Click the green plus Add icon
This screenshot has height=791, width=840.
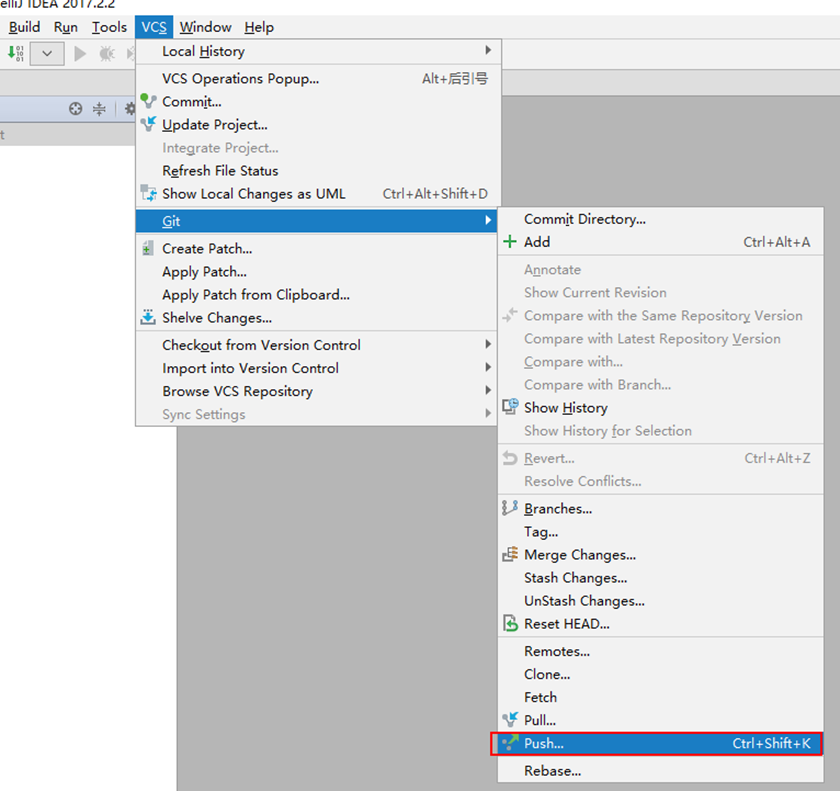point(510,242)
